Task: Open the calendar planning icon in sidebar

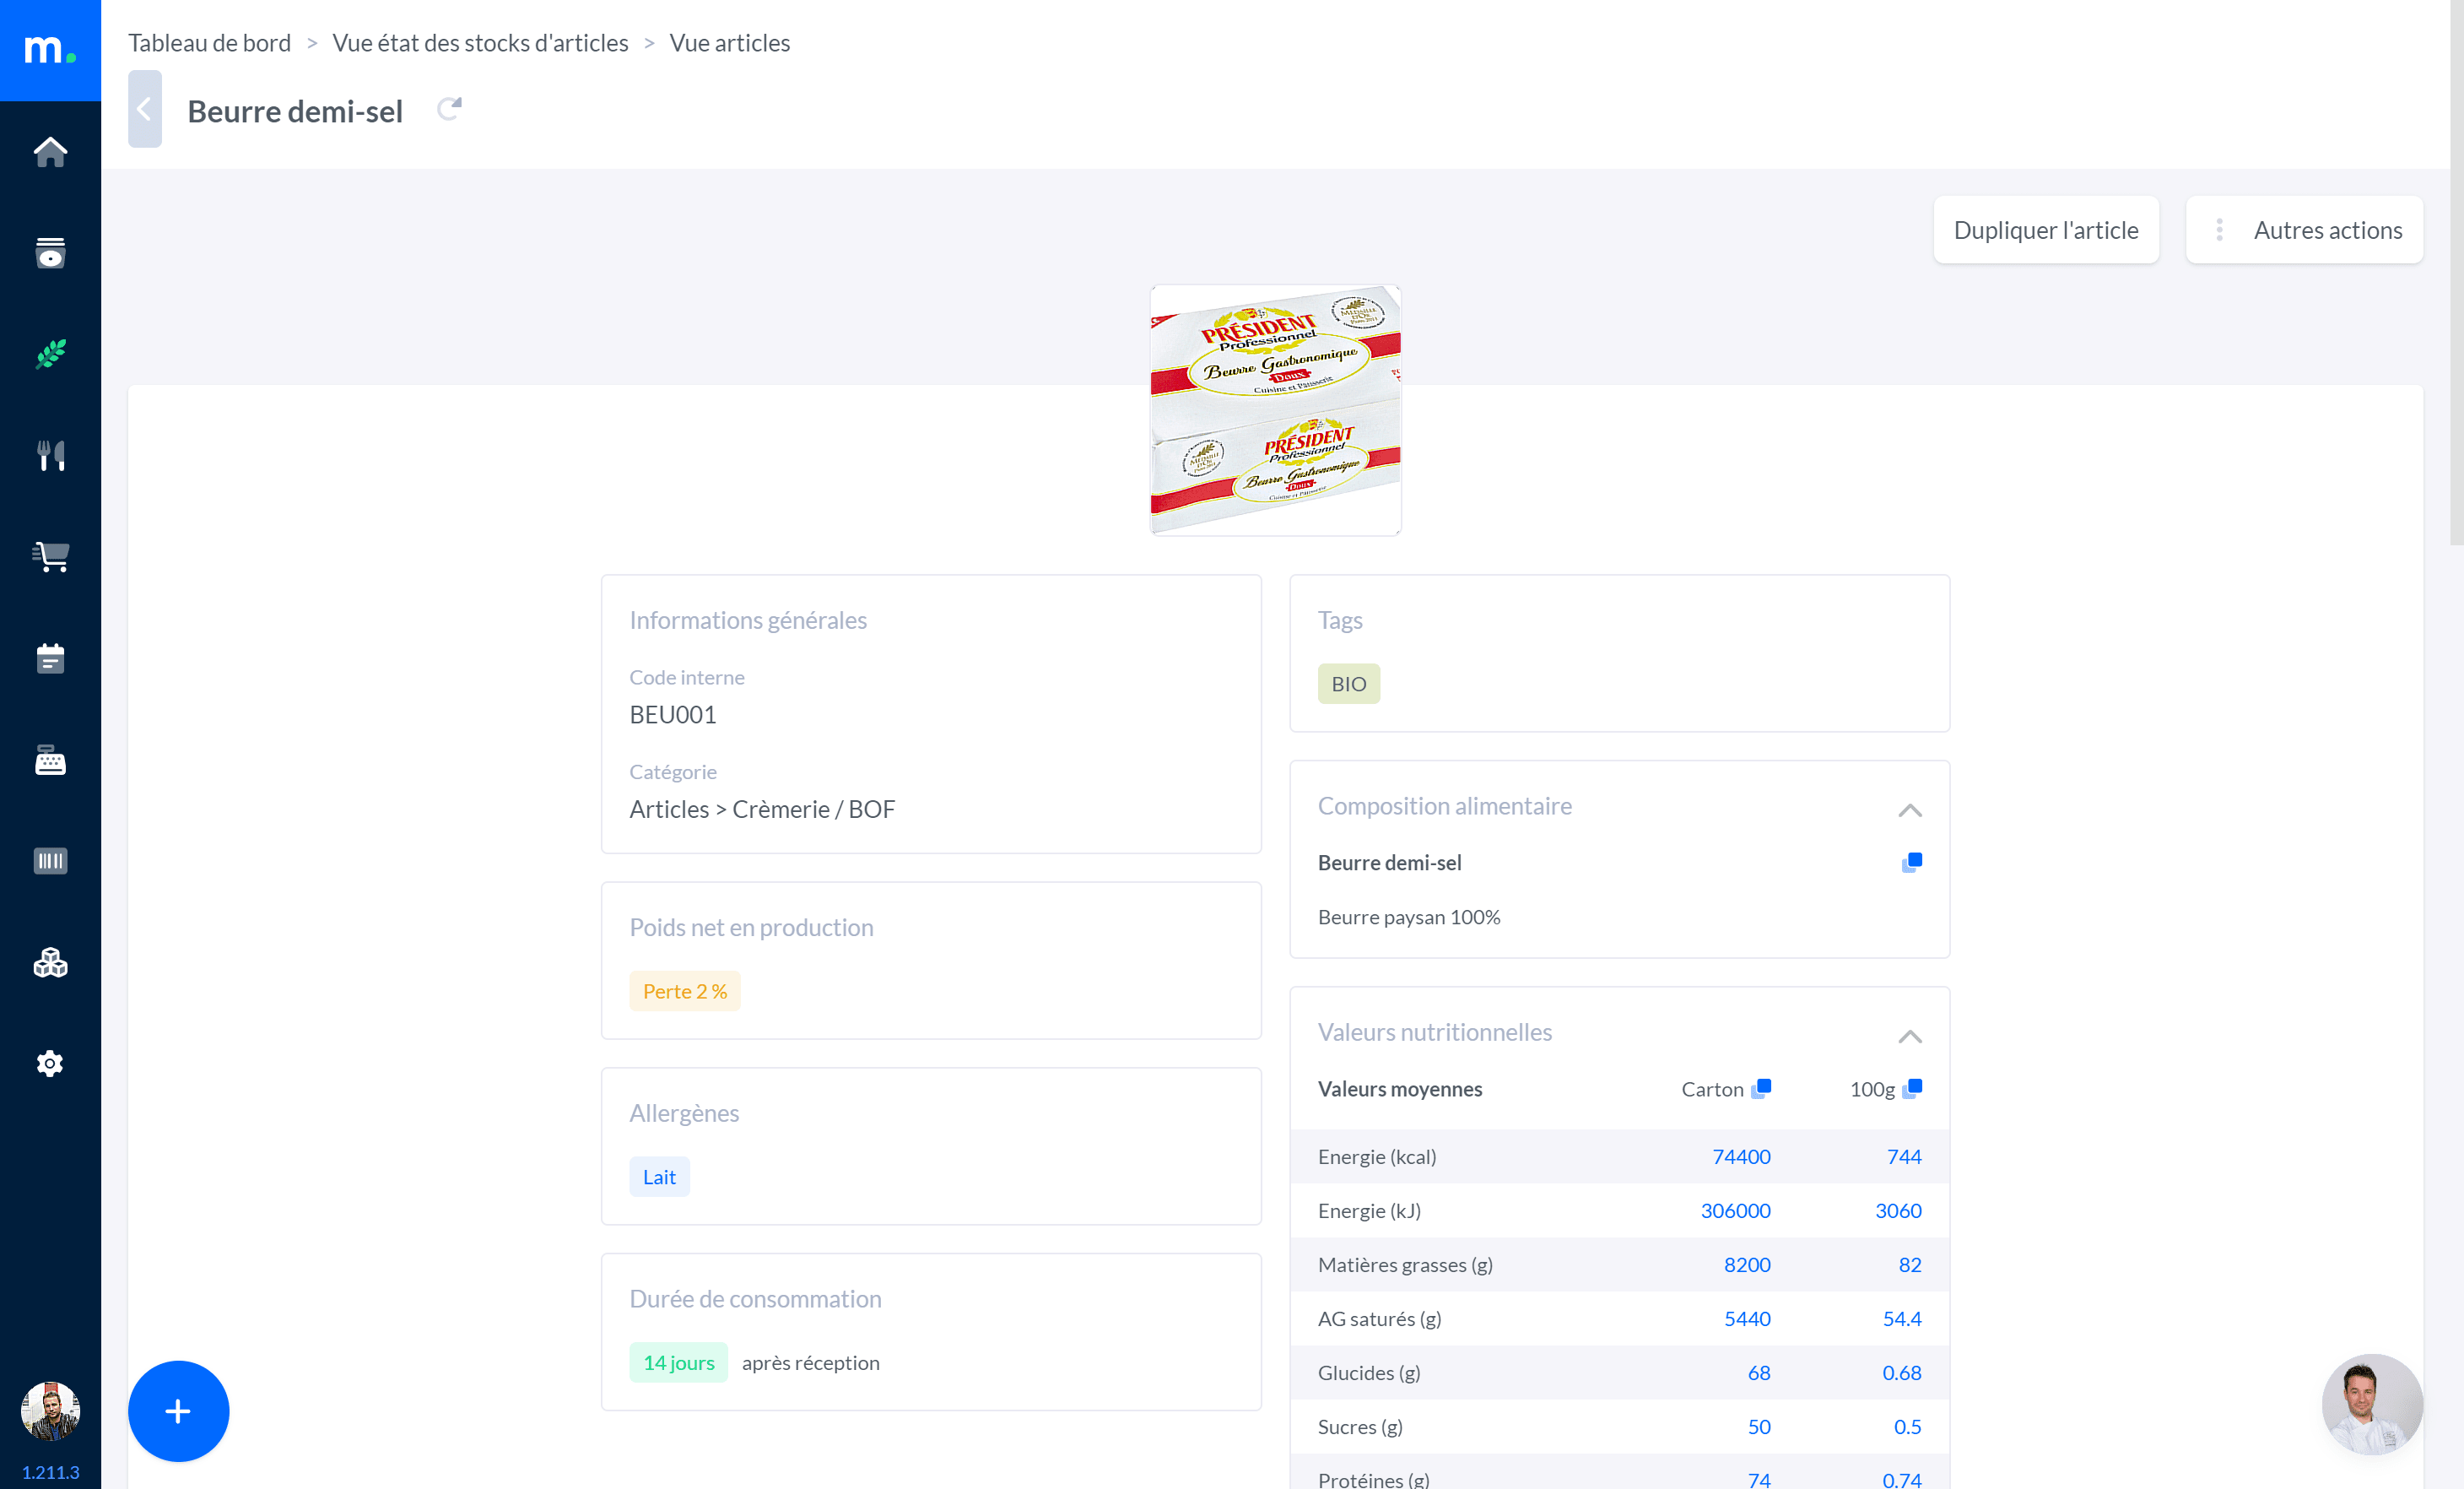Action: [x=50, y=658]
